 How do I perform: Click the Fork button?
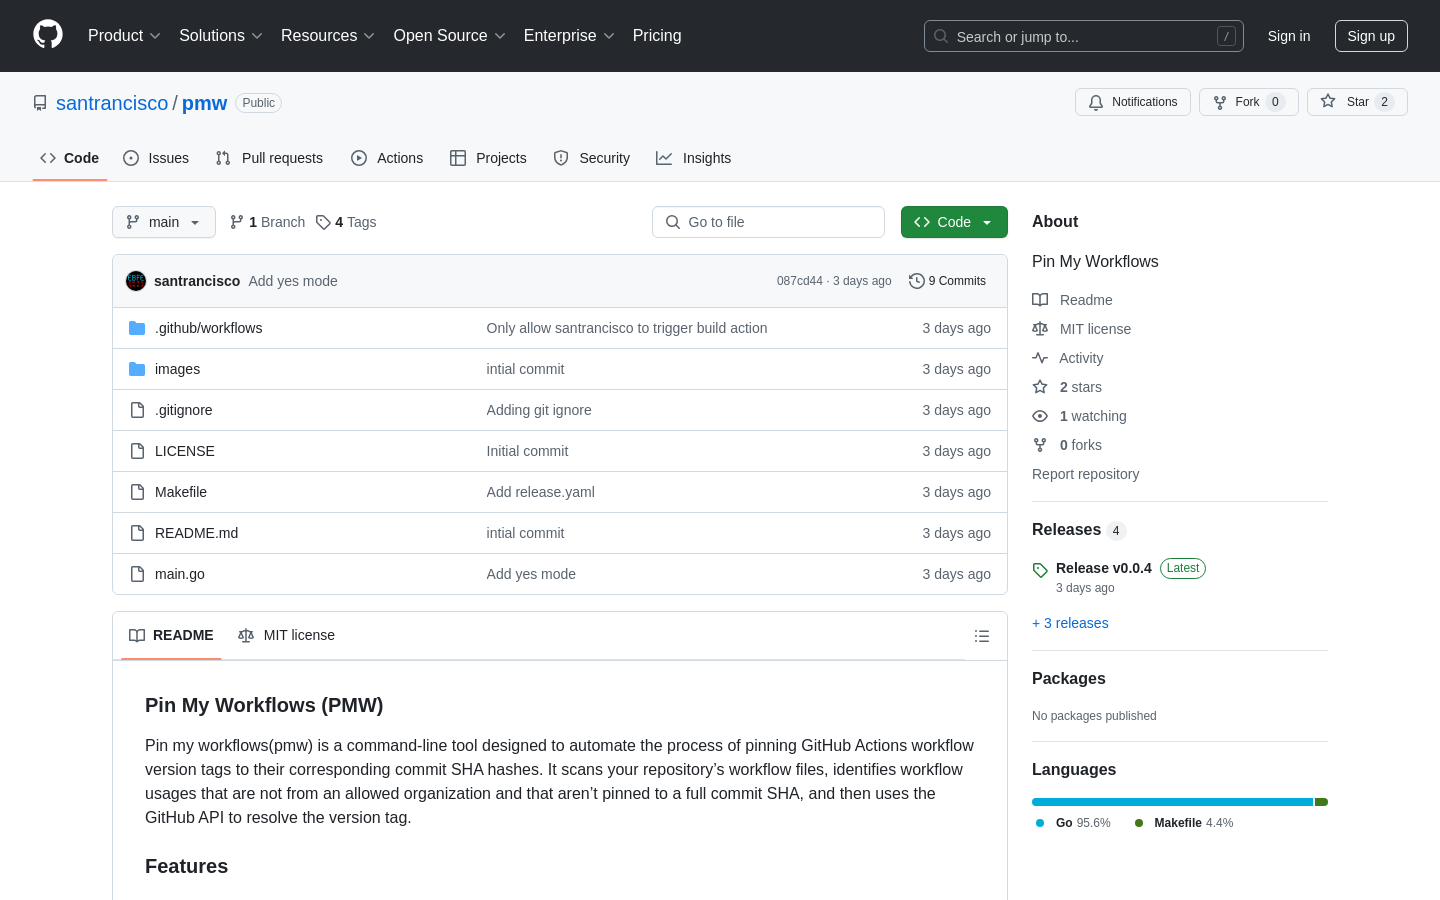click(x=1248, y=102)
